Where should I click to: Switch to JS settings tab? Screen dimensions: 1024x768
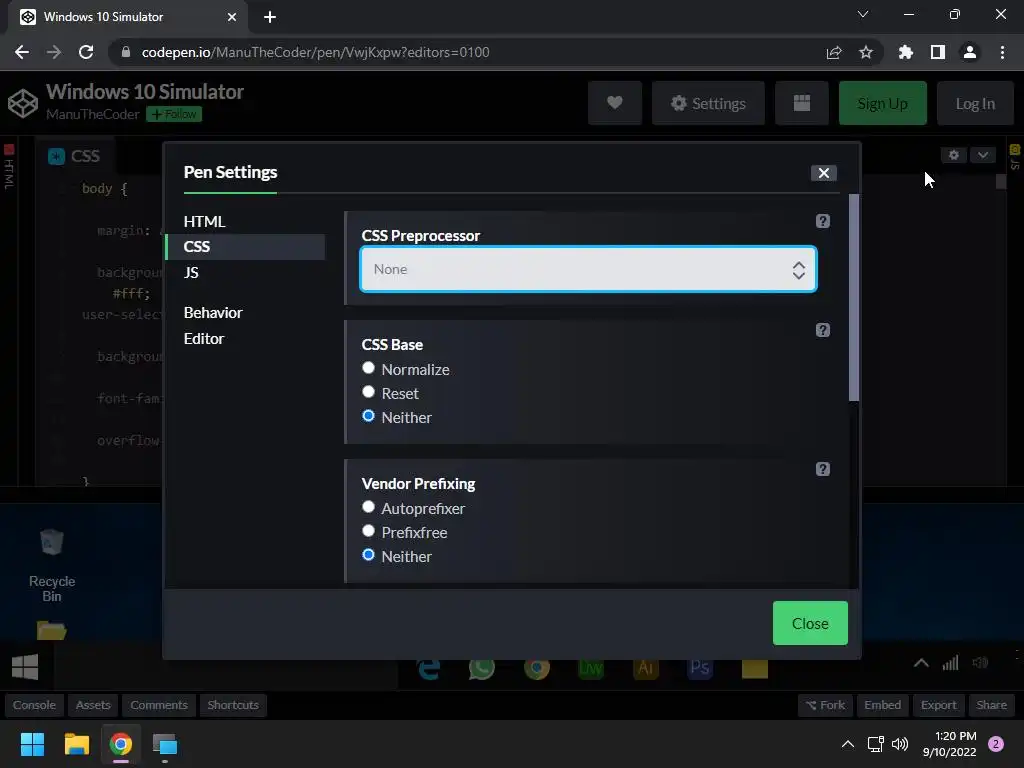tap(191, 273)
